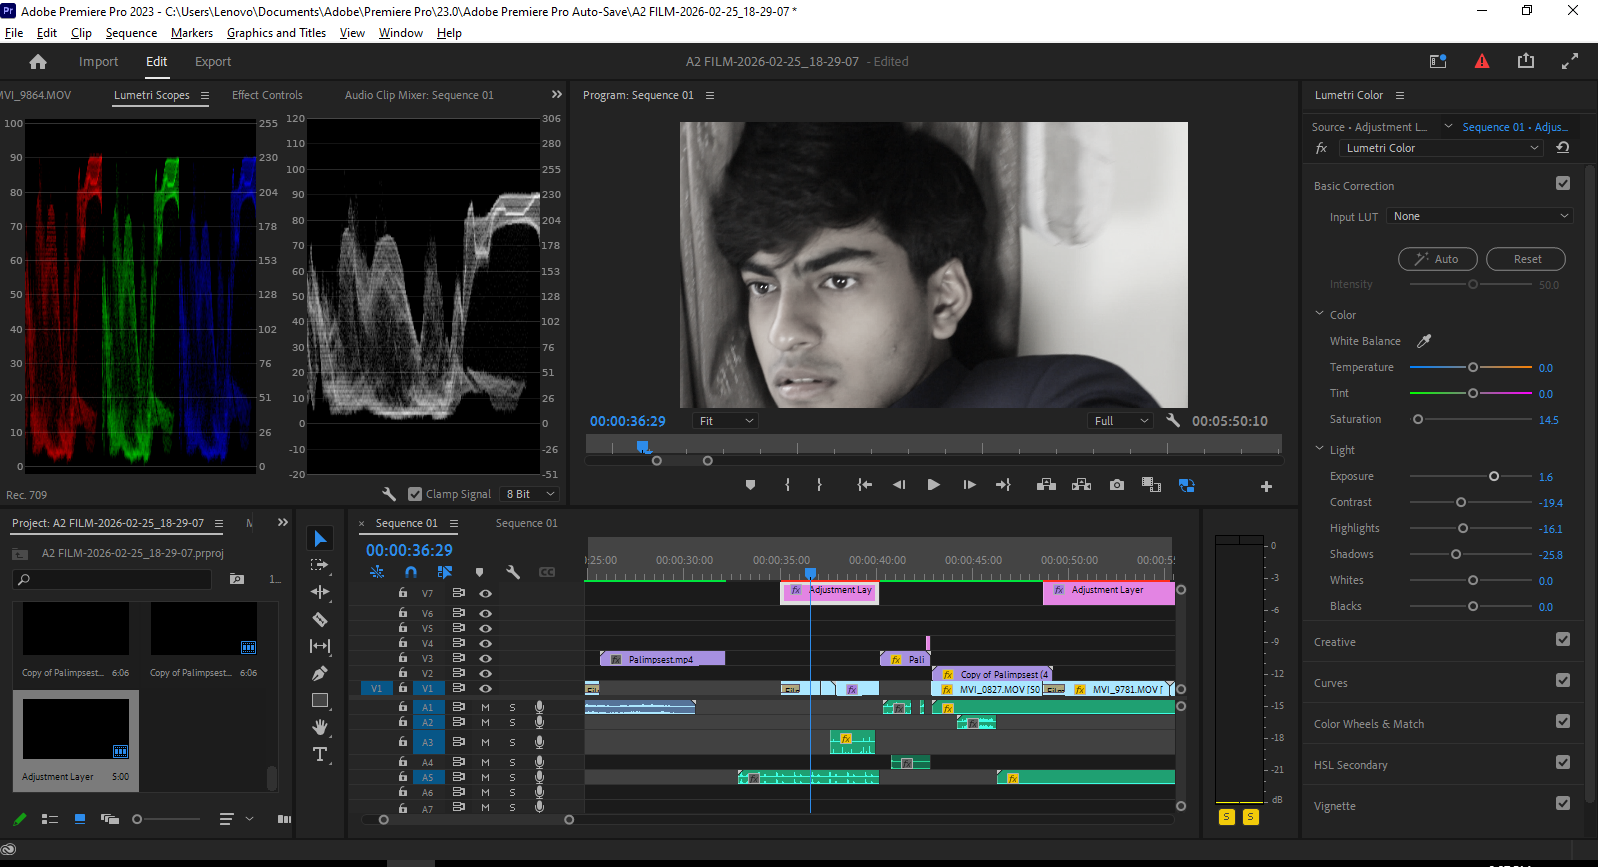Viewport: 1598px width, 867px height.
Task: Toggle the Vignette section checkbox
Action: [x=1563, y=804]
